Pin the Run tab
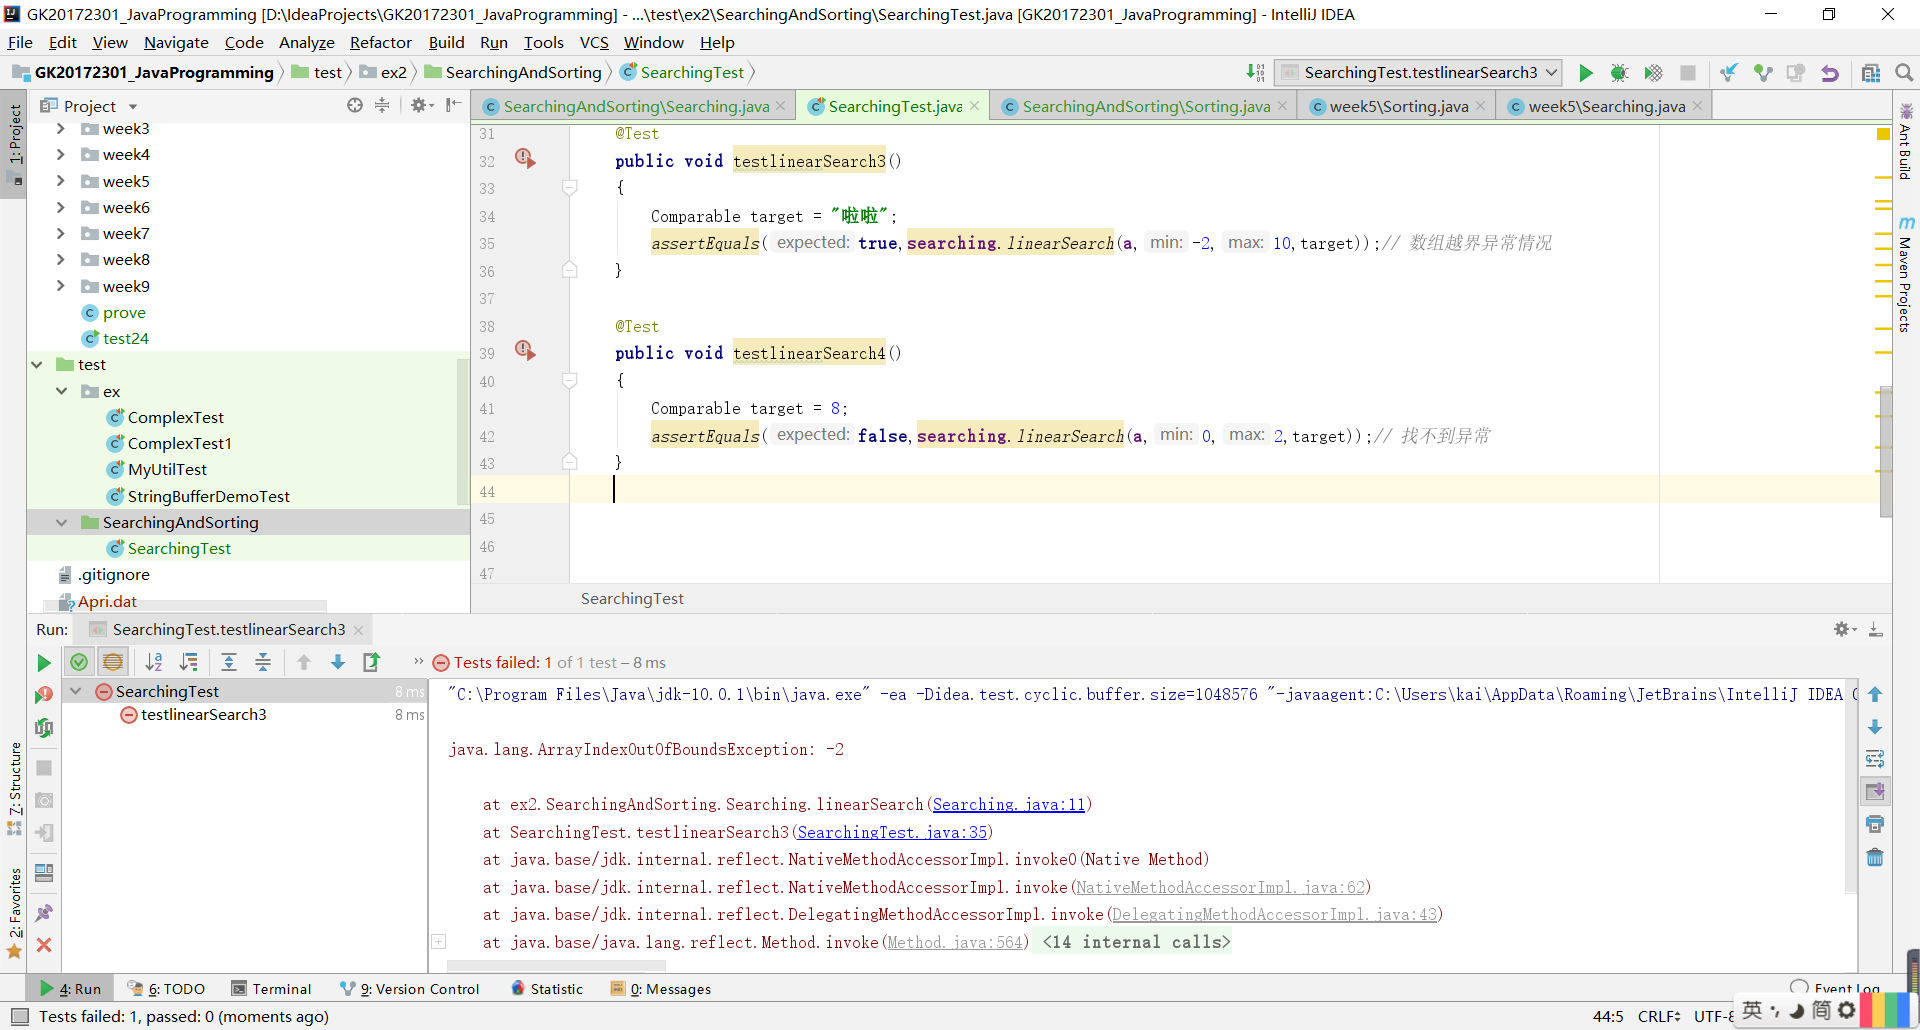The image size is (1920, 1030). [43, 912]
